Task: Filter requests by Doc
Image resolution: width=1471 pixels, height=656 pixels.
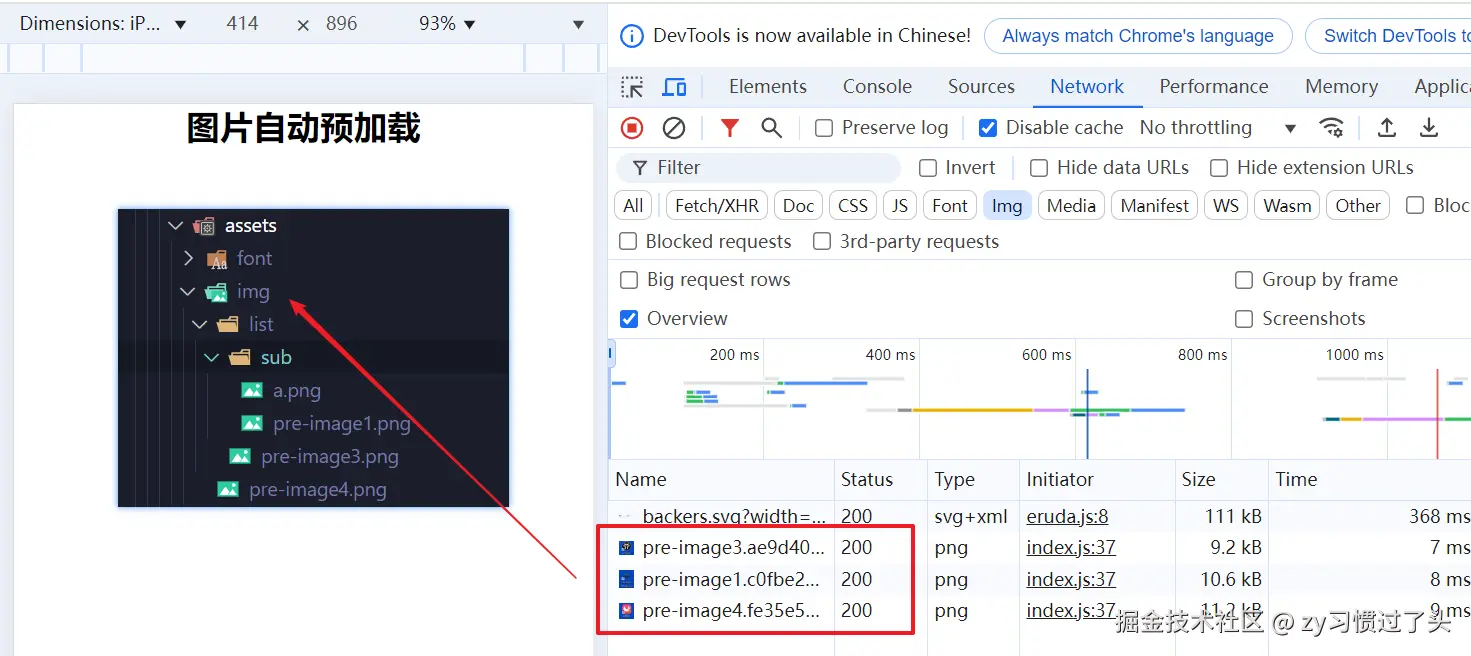Action: [798, 206]
